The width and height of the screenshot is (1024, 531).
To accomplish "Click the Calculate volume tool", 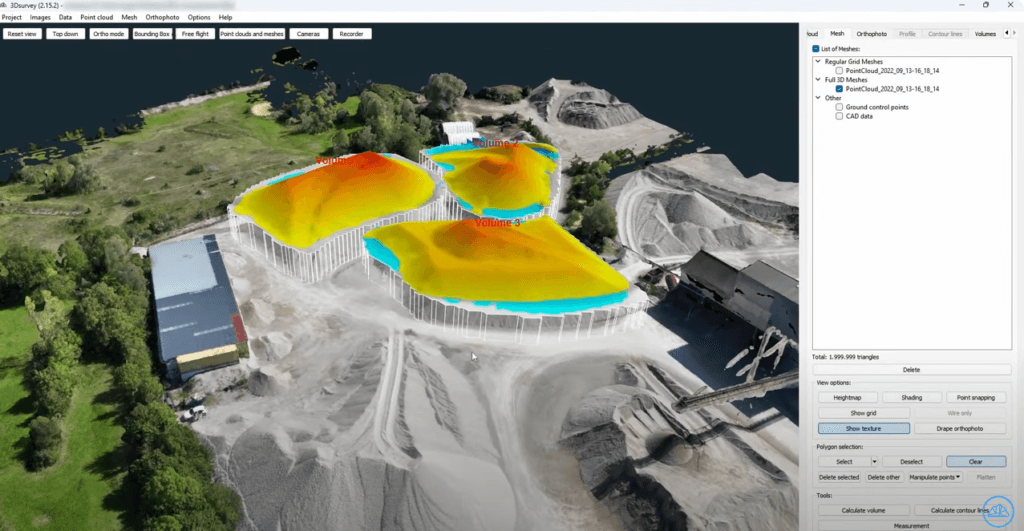I will coord(863,511).
